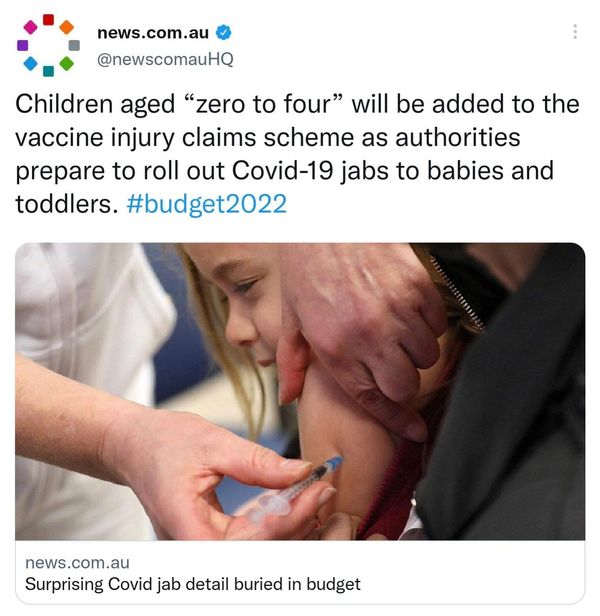Click the blue diamond in the avatar logo
Viewport: 600px width, 616px height.
click(31, 63)
